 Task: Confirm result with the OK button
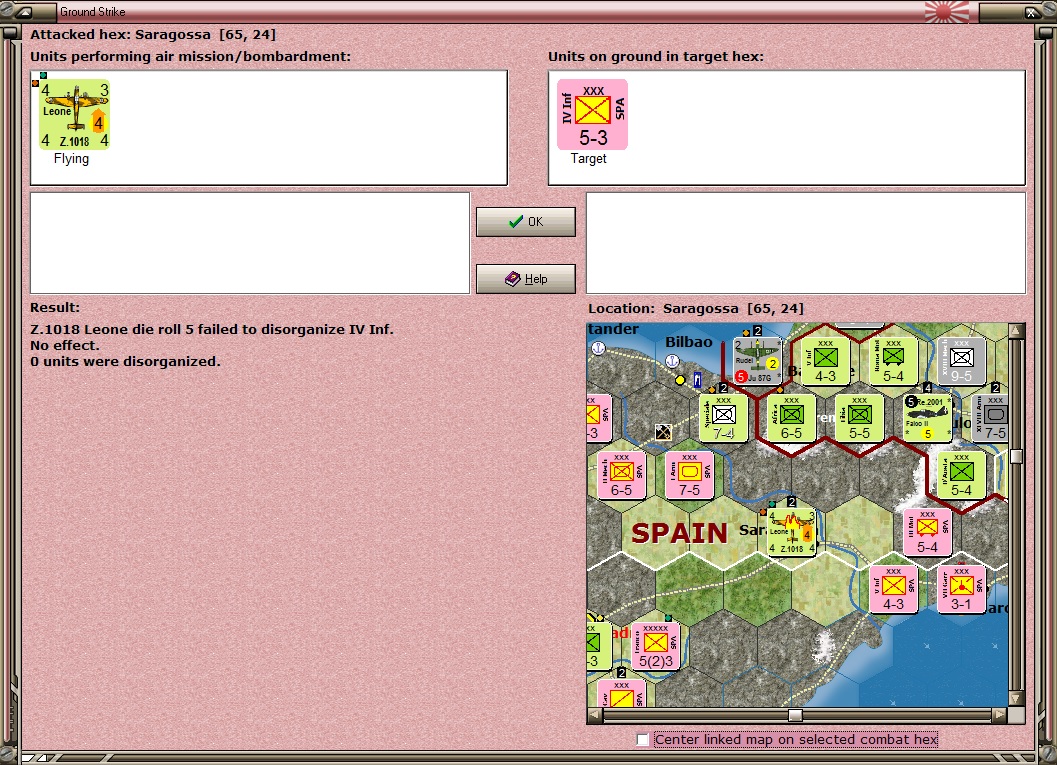[526, 222]
